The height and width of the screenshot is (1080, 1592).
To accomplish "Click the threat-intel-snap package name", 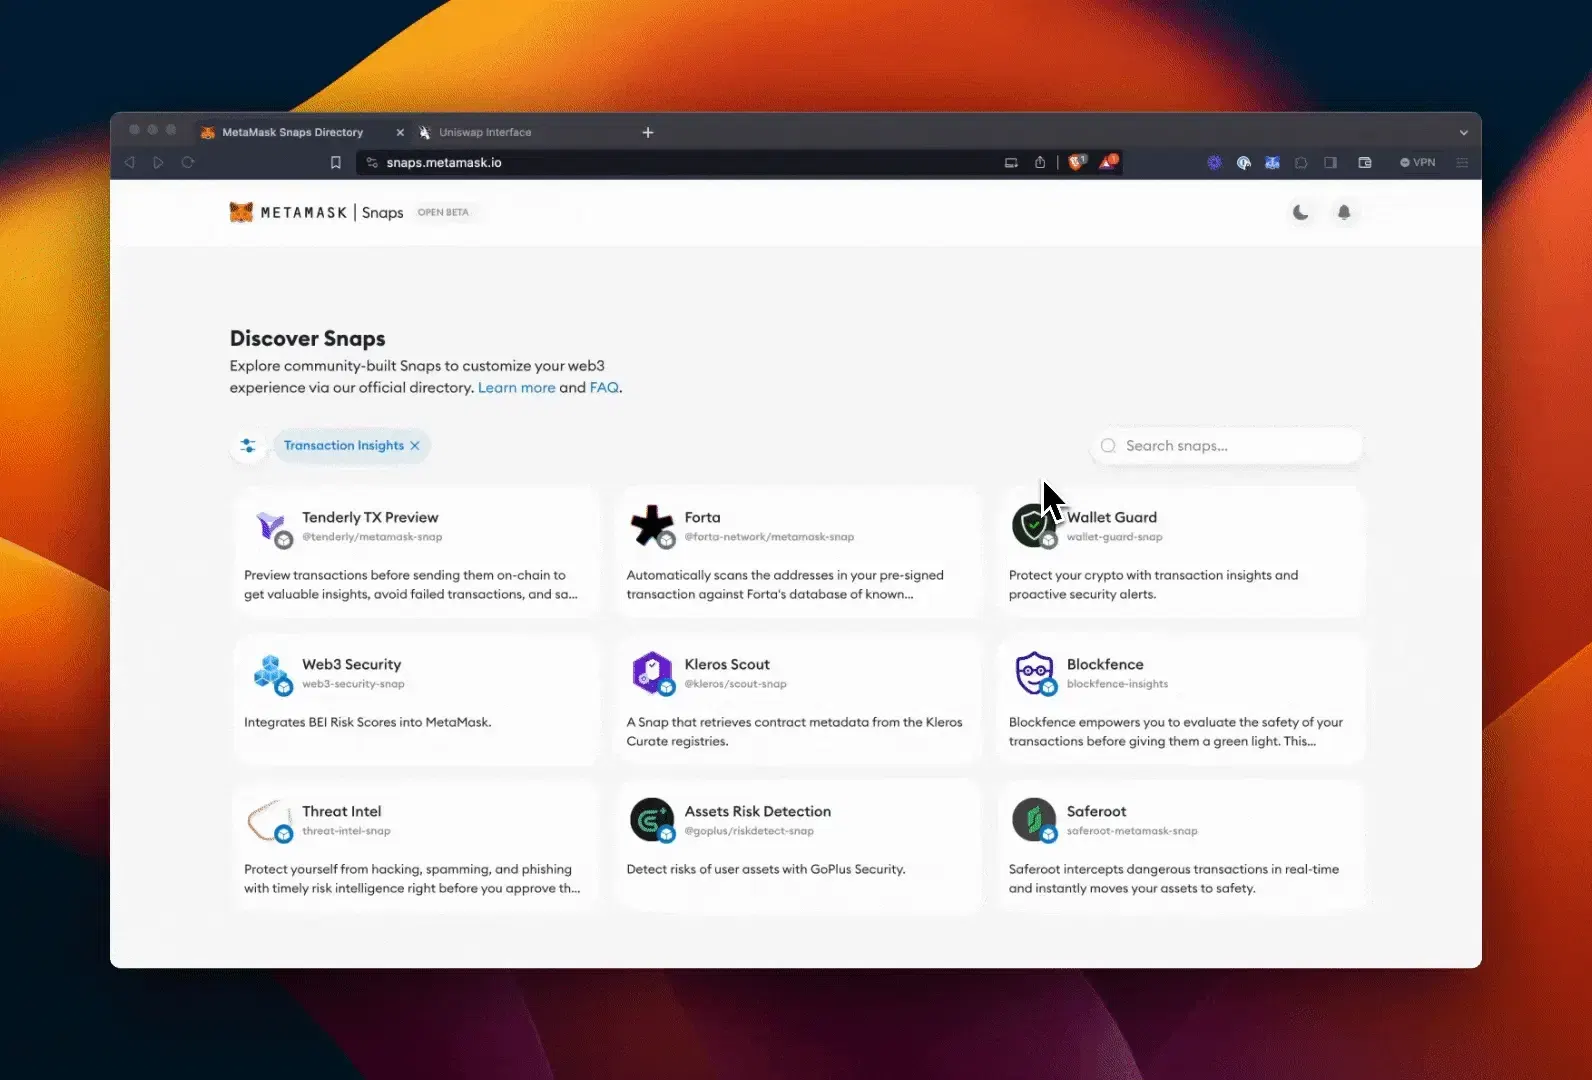I will (x=346, y=831).
